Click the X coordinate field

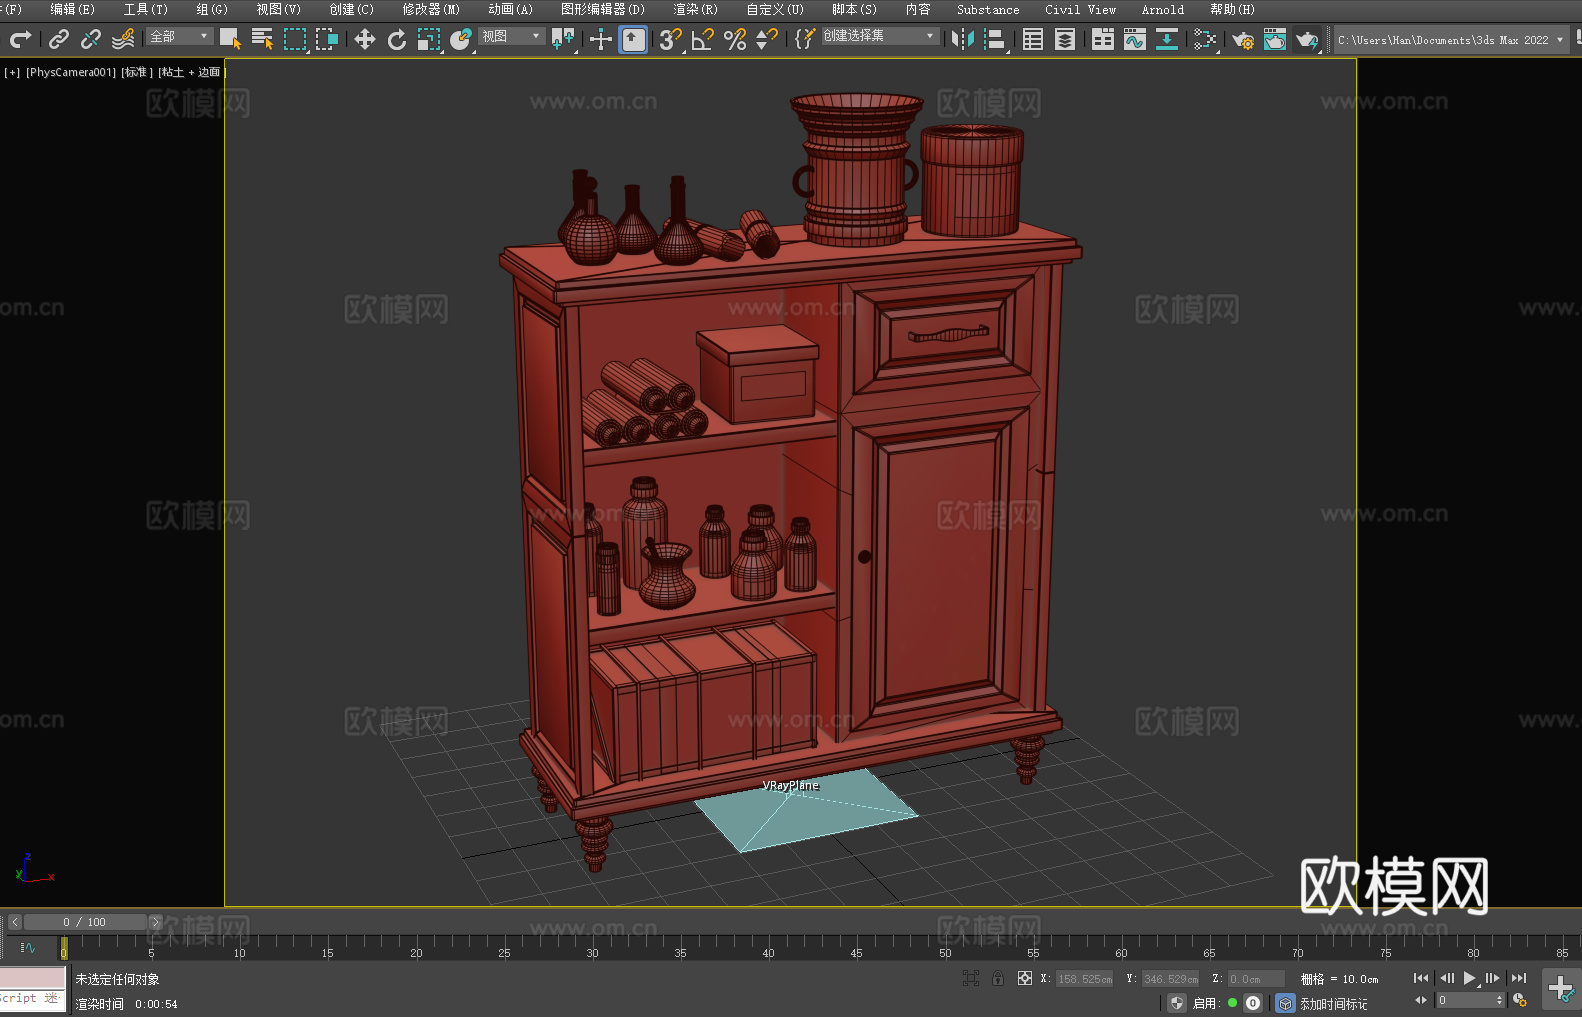1084,979
